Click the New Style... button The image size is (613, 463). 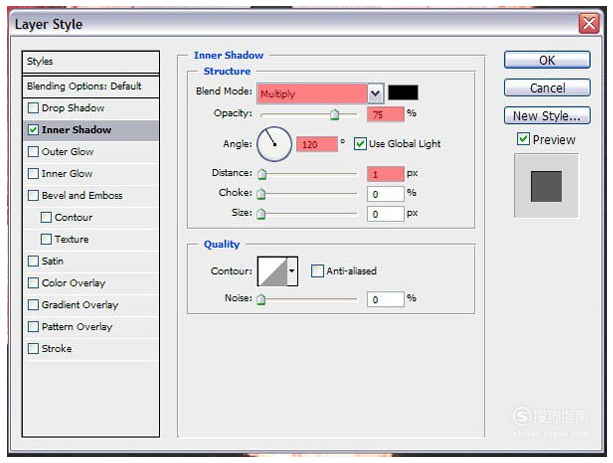pos(547,115)
